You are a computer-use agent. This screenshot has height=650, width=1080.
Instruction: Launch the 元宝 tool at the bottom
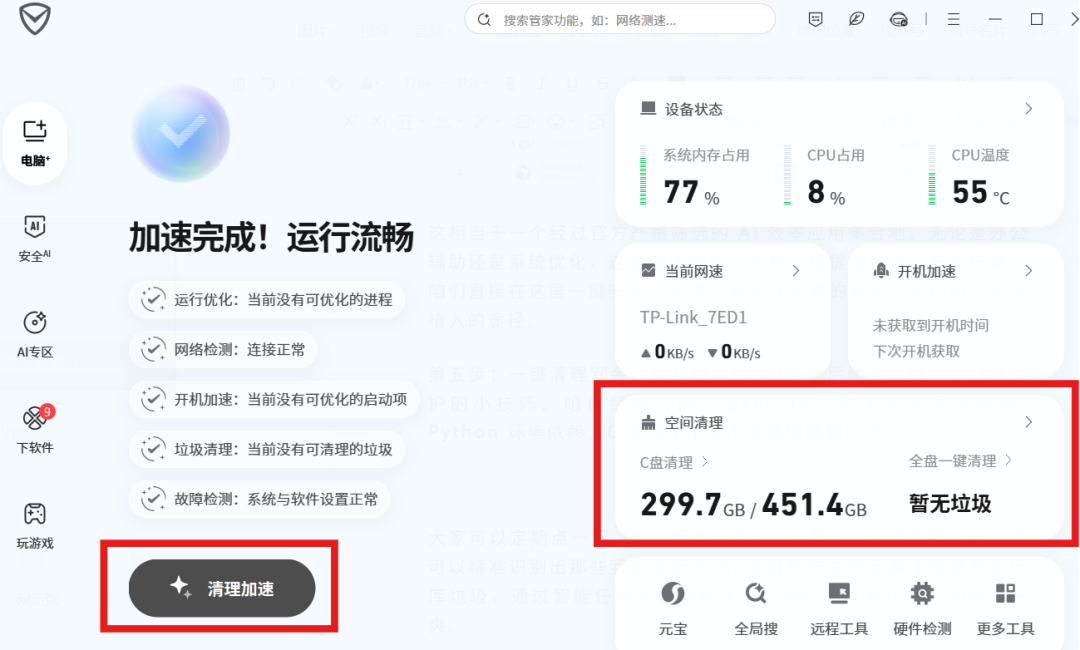point(673,605)
